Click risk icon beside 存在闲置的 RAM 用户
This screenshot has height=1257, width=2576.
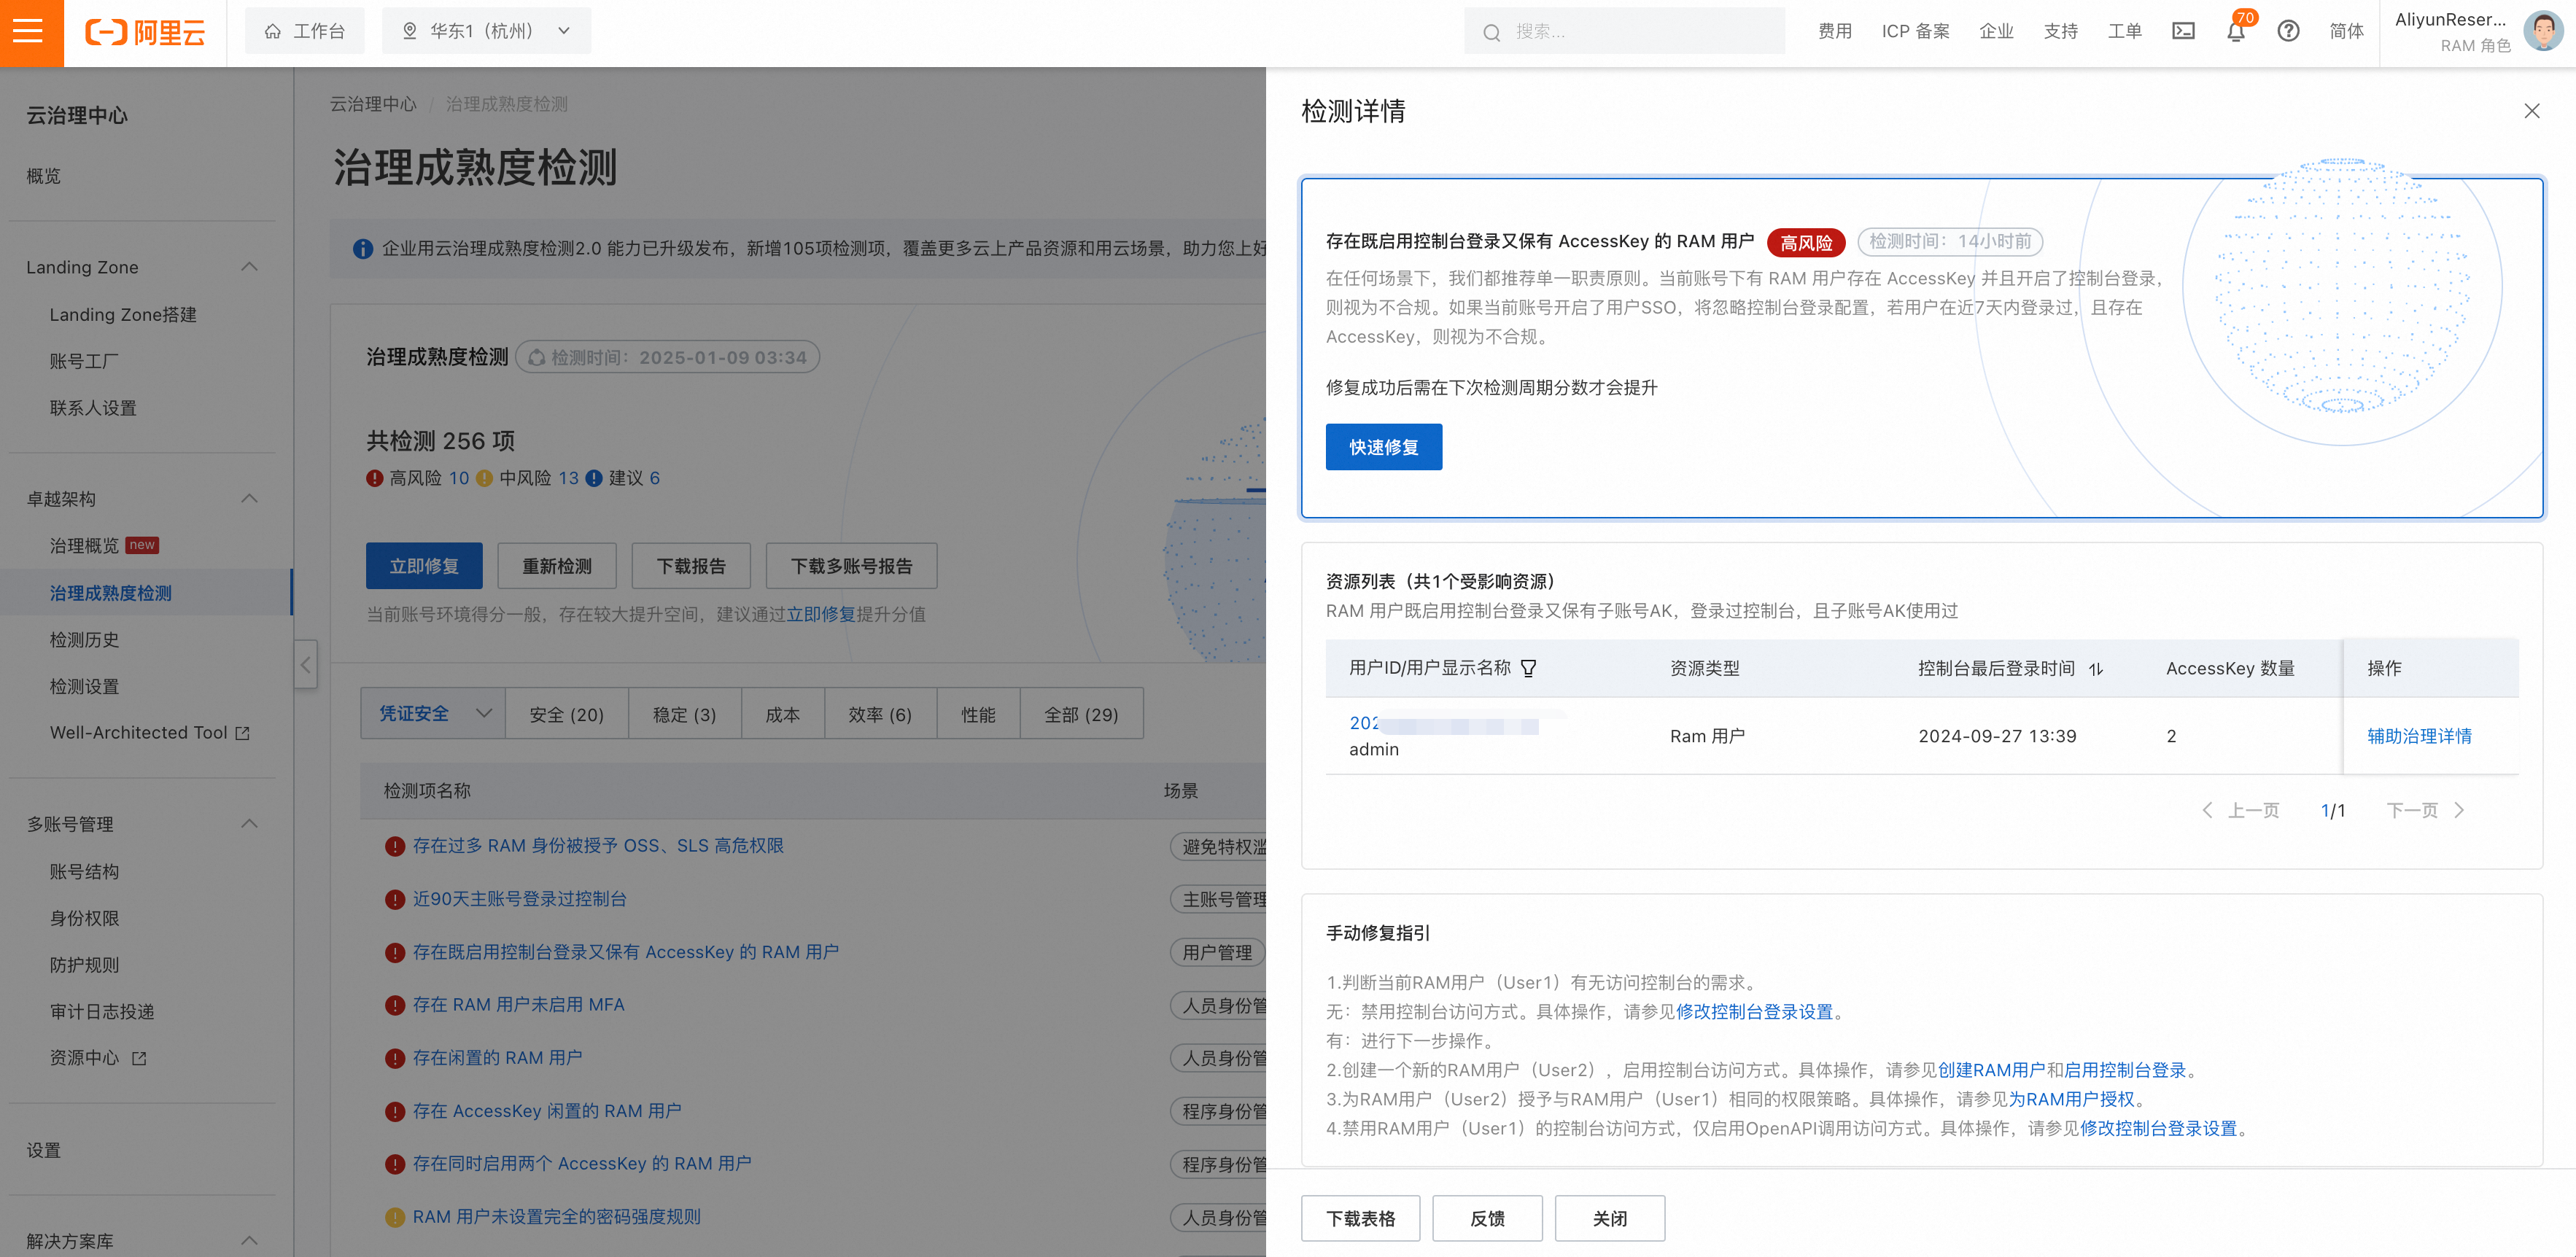(395, 1058)
